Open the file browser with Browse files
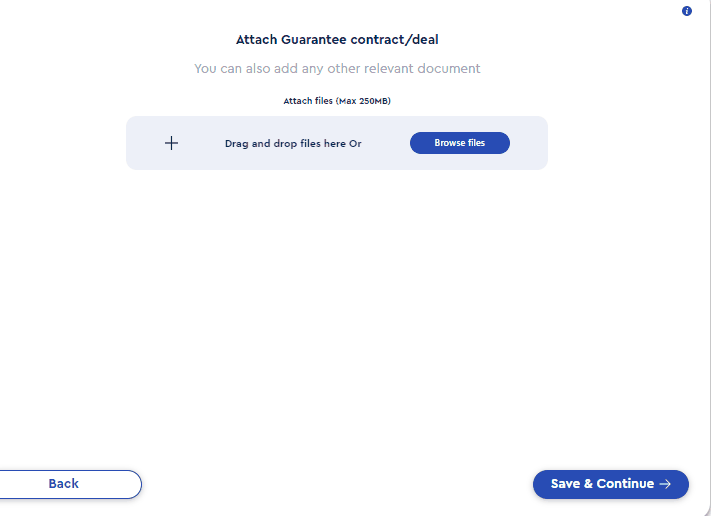Viewport: 711px width, 516px height. pyautogui.click(x=460, y=143)
